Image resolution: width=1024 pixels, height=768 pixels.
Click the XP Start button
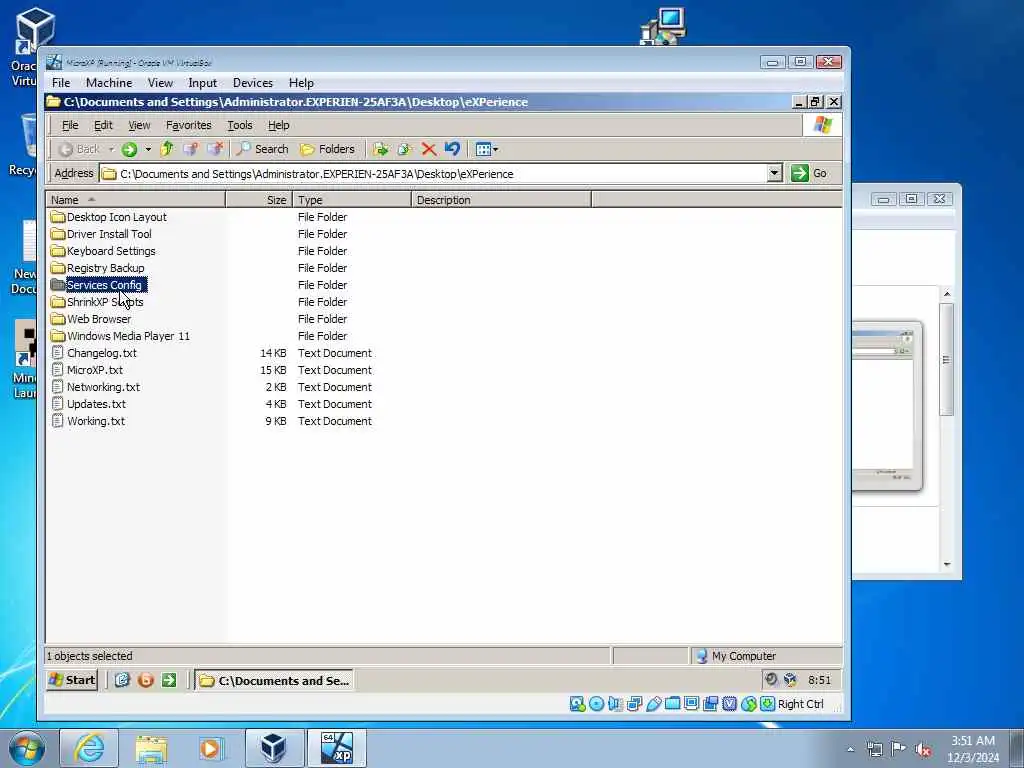pos(72,680)
